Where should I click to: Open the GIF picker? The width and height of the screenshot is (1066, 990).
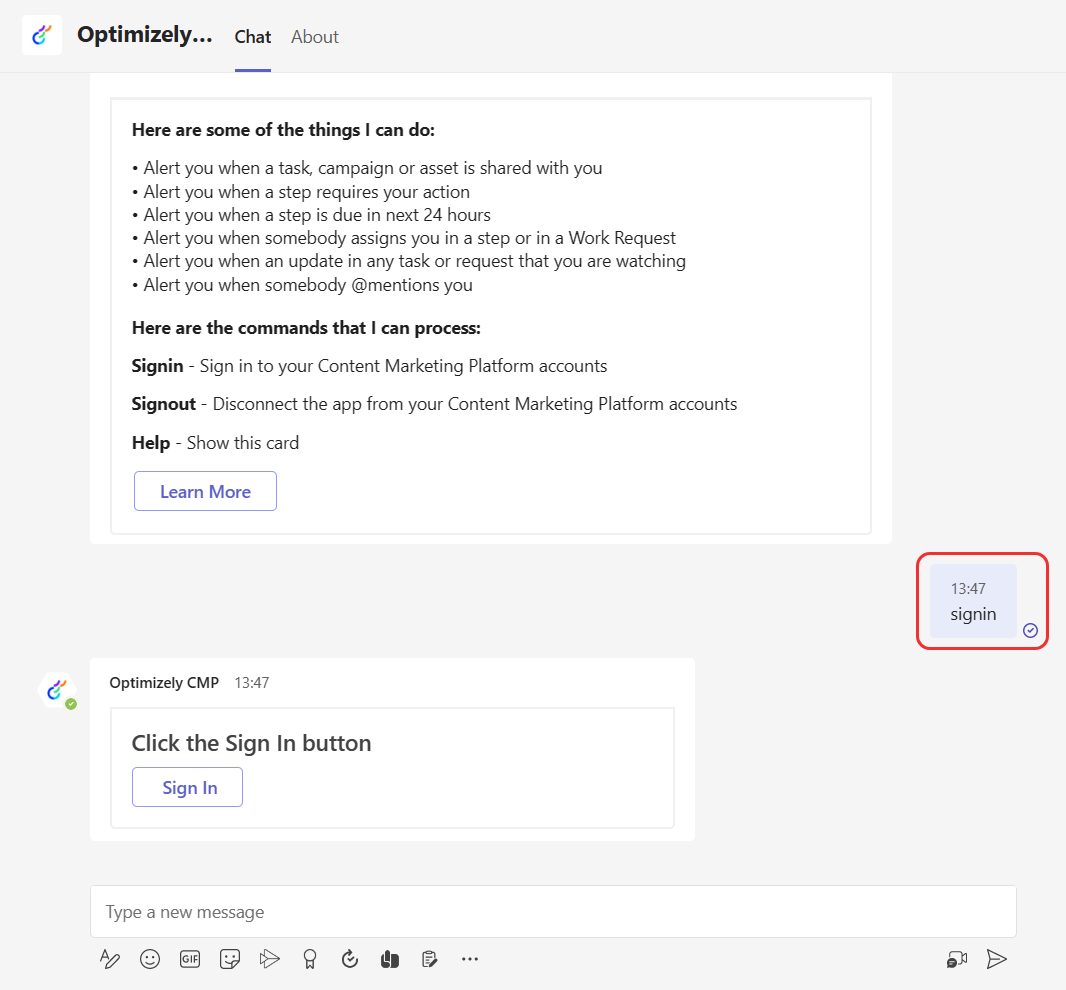(190, 959)
